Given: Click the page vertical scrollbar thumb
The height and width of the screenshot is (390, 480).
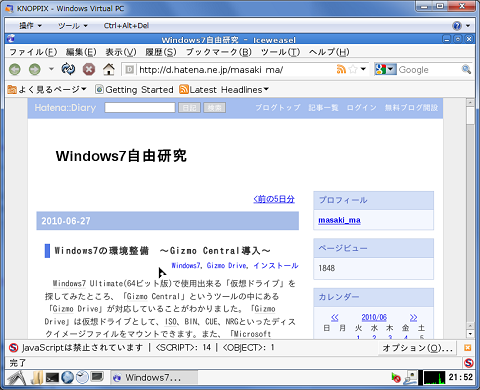Looking at the screenshot, I should pos(470,116).
